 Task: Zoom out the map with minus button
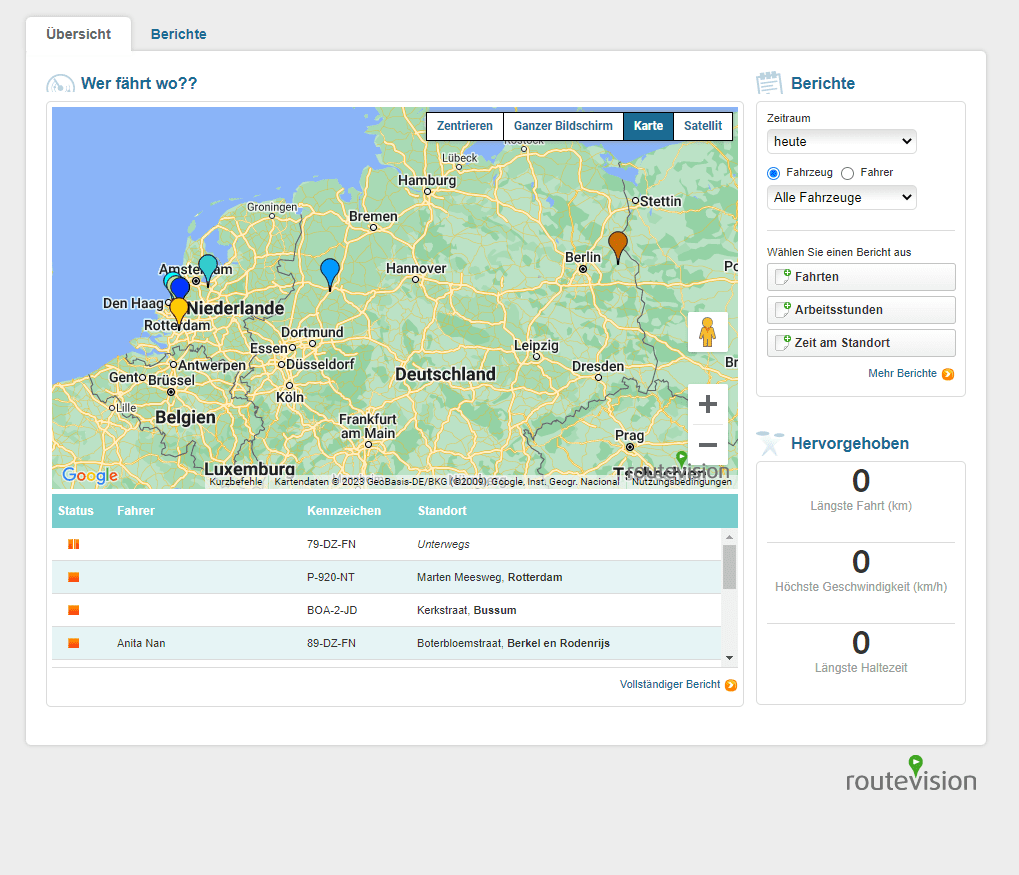(x=708, y=445)
